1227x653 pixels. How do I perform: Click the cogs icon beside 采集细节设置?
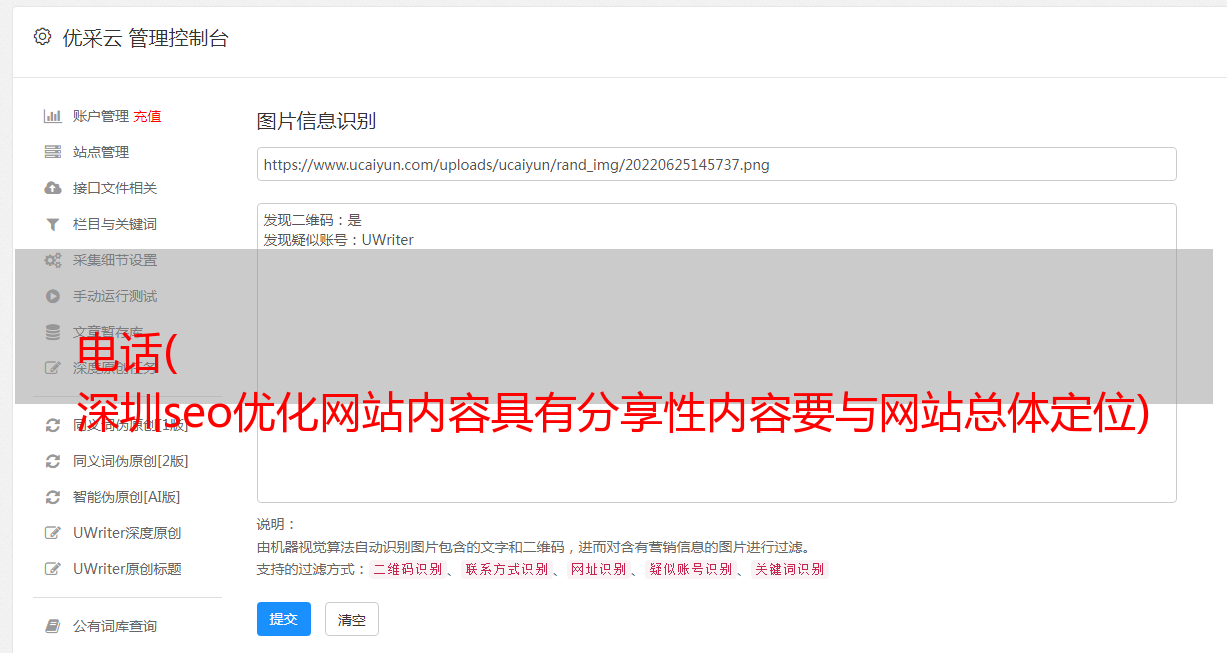(x=53, y=260)
